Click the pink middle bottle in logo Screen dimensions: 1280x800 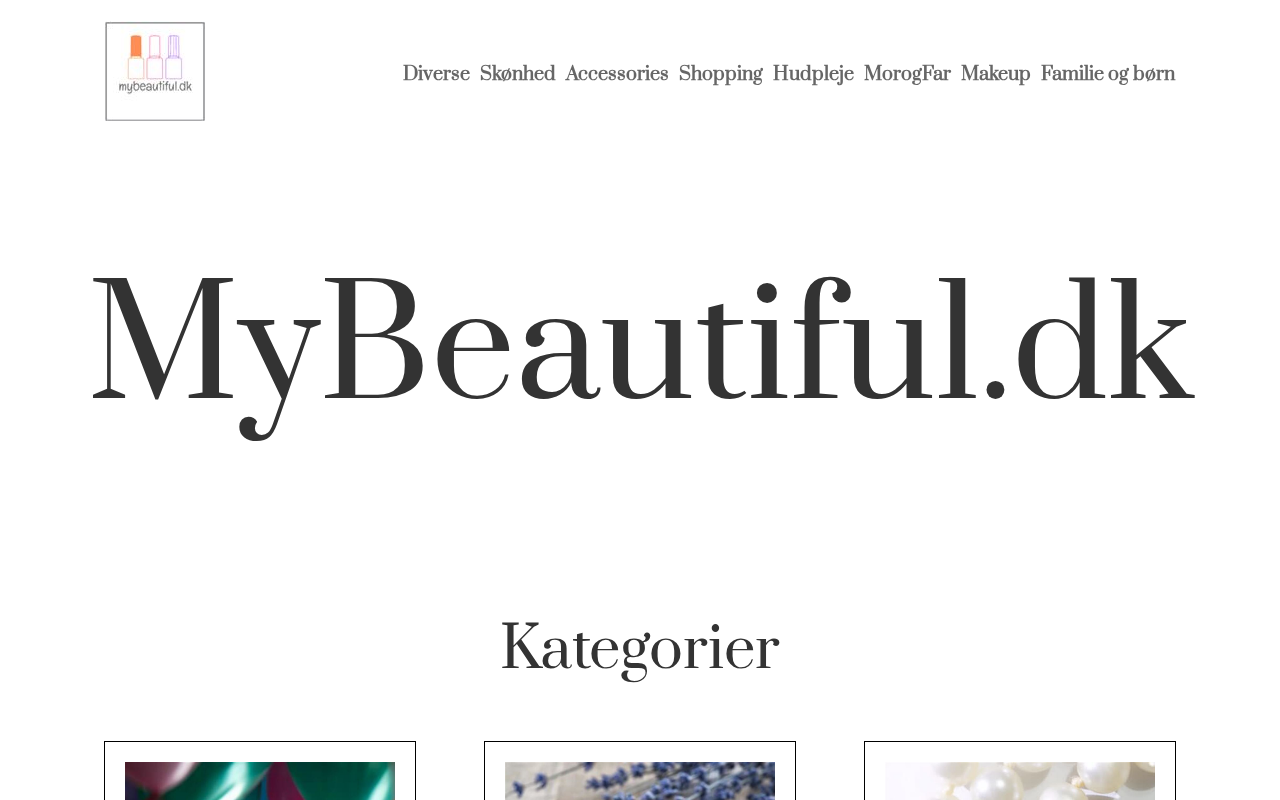(x=155, y=57)
